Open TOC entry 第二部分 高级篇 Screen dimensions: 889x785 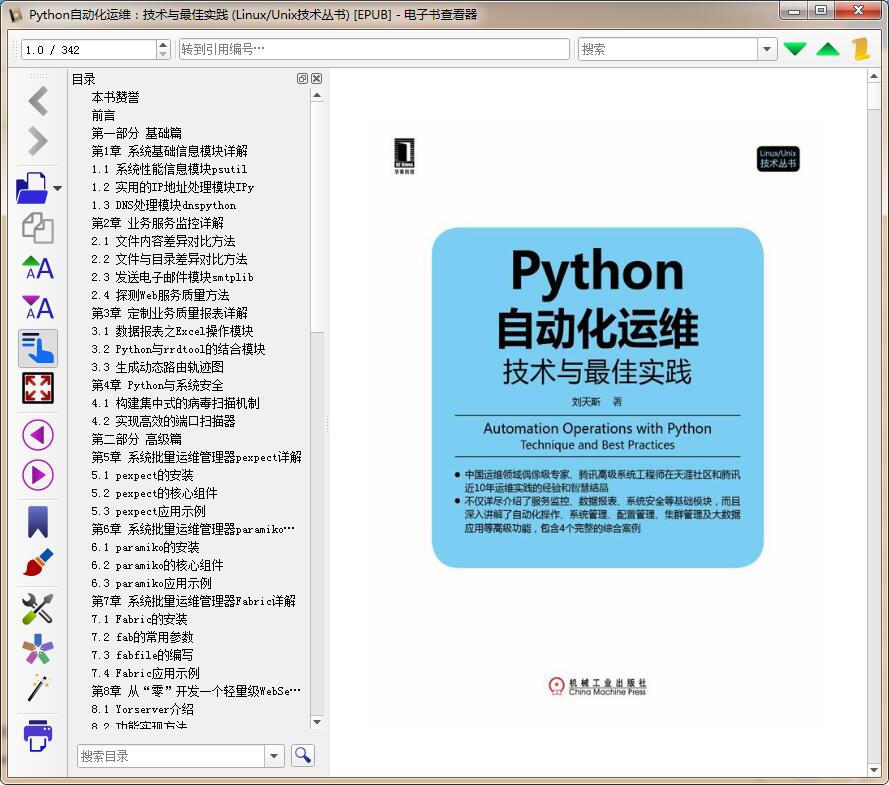click(x=137, y=439)
